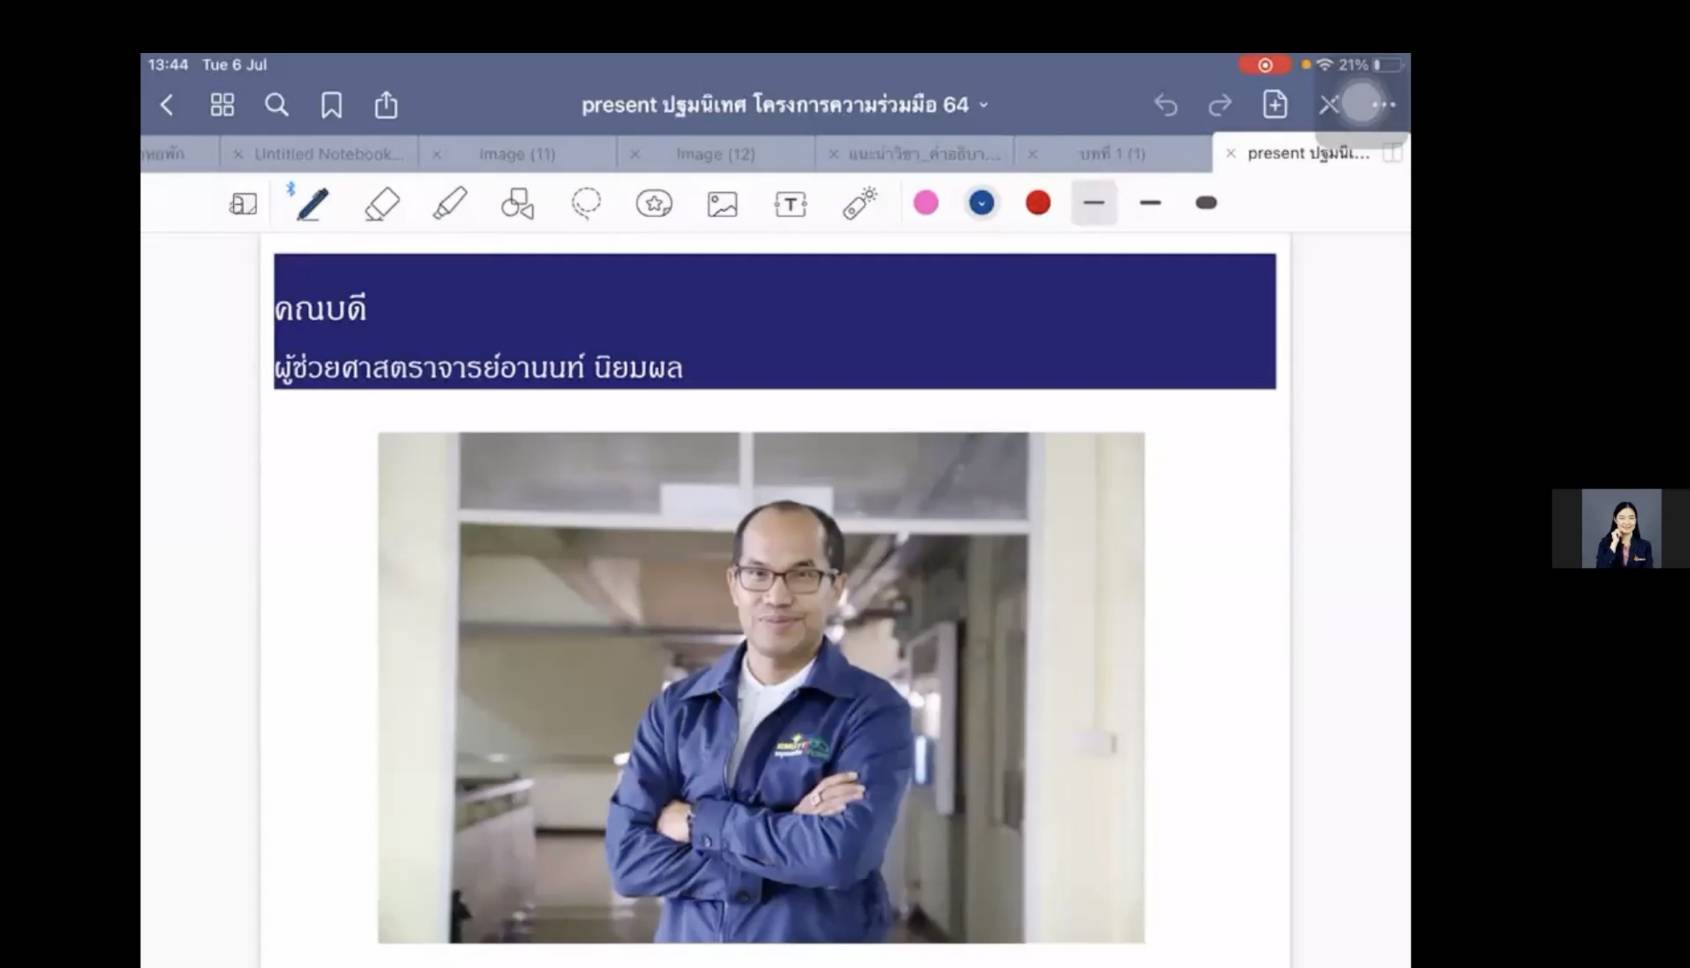Choose the pink pen color

(x=926, y=203)
